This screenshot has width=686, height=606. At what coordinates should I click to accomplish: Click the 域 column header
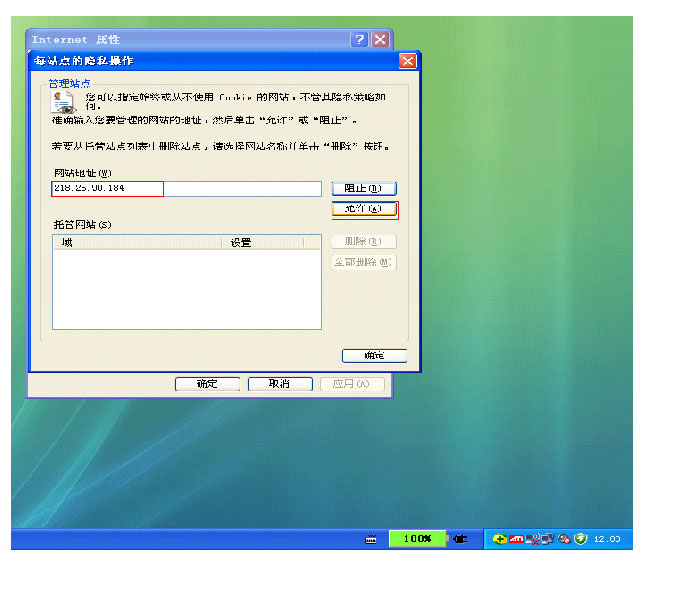tap(136, 242)
